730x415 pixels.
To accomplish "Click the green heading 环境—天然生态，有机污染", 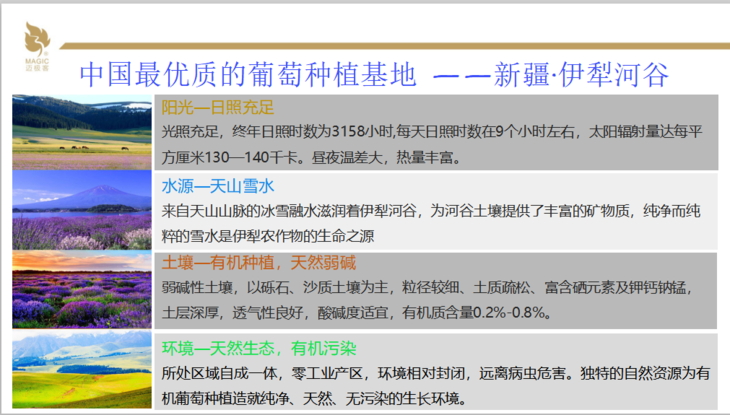I will click(x=259, y=348).
